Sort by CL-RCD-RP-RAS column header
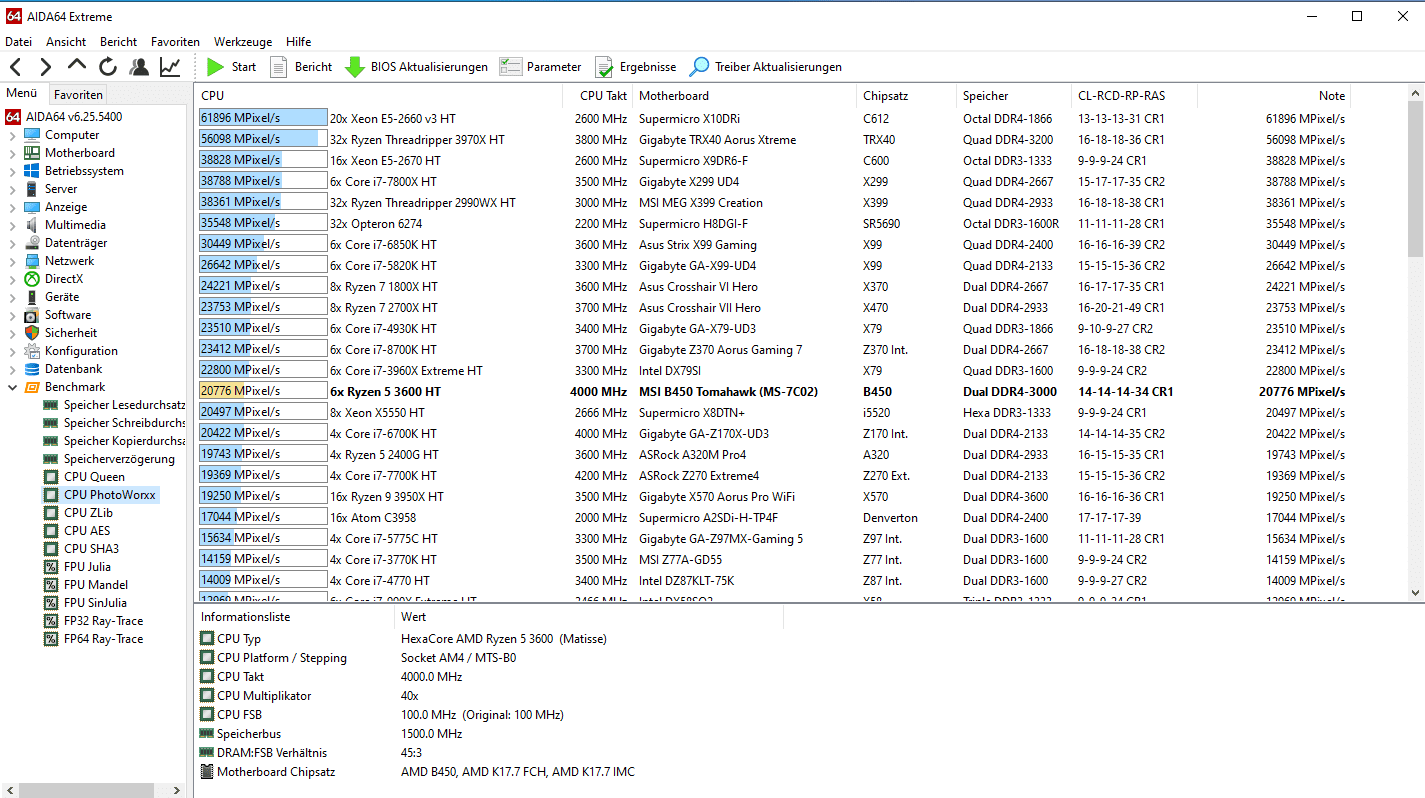 [x=1134, y=96]
